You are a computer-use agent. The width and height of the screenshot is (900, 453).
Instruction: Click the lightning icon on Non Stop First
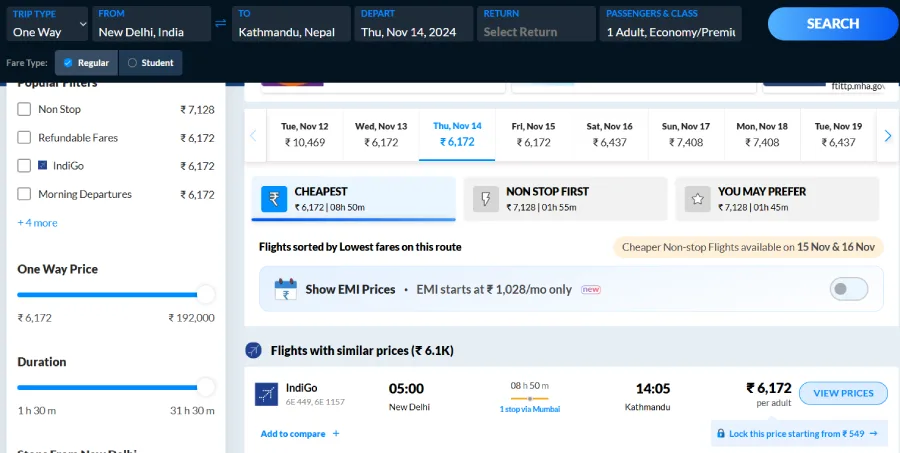[x=485, y=199]
